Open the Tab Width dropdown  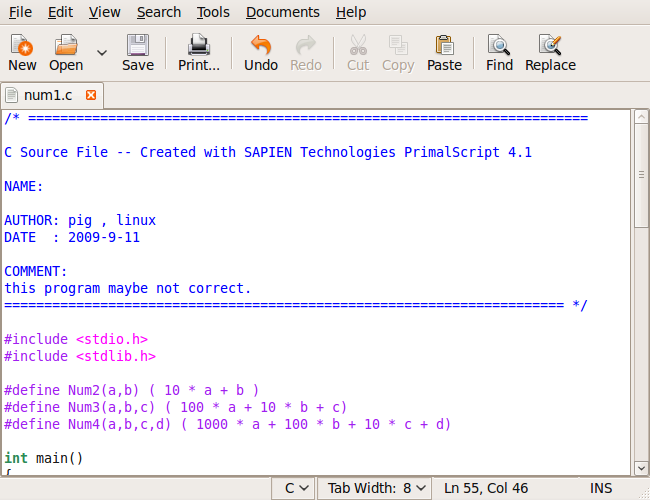coord(375,488)
